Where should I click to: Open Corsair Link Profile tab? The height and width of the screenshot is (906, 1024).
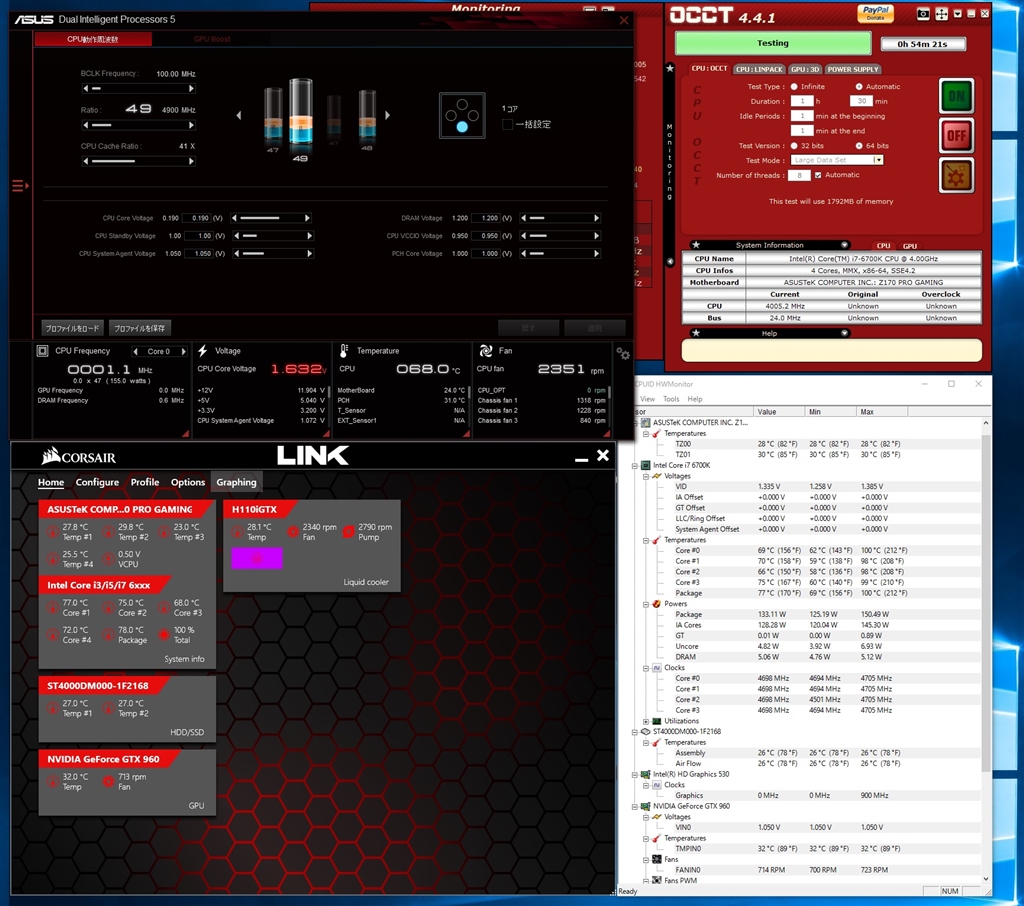[x=145, y=482]
